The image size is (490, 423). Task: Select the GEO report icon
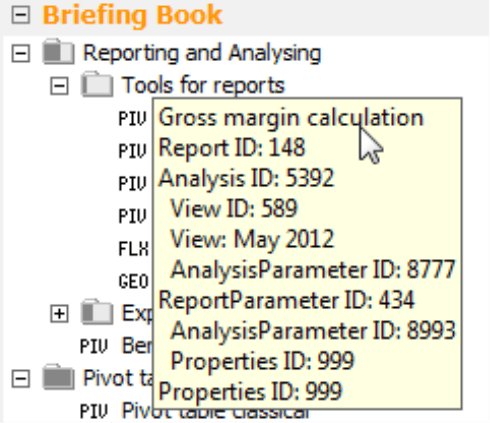click(x=133, y=281)
